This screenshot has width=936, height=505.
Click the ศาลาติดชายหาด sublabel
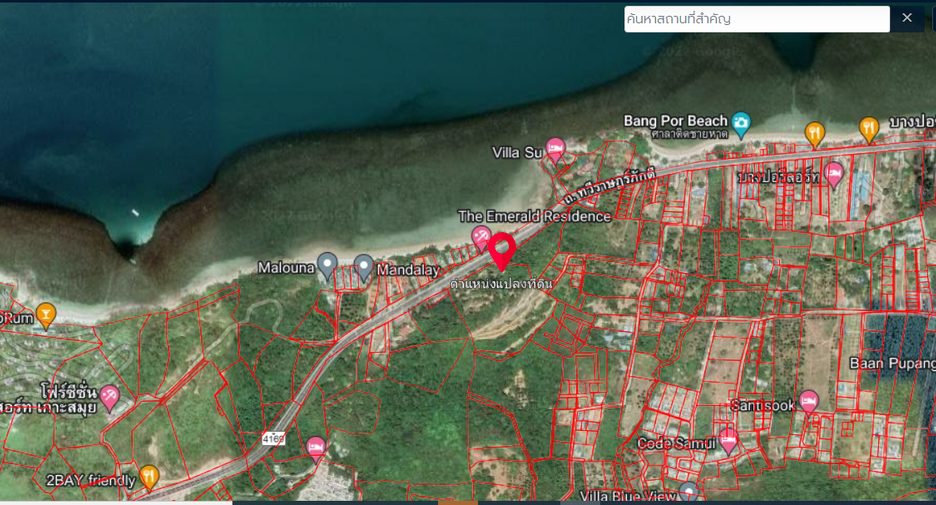[x=689, y=134]
